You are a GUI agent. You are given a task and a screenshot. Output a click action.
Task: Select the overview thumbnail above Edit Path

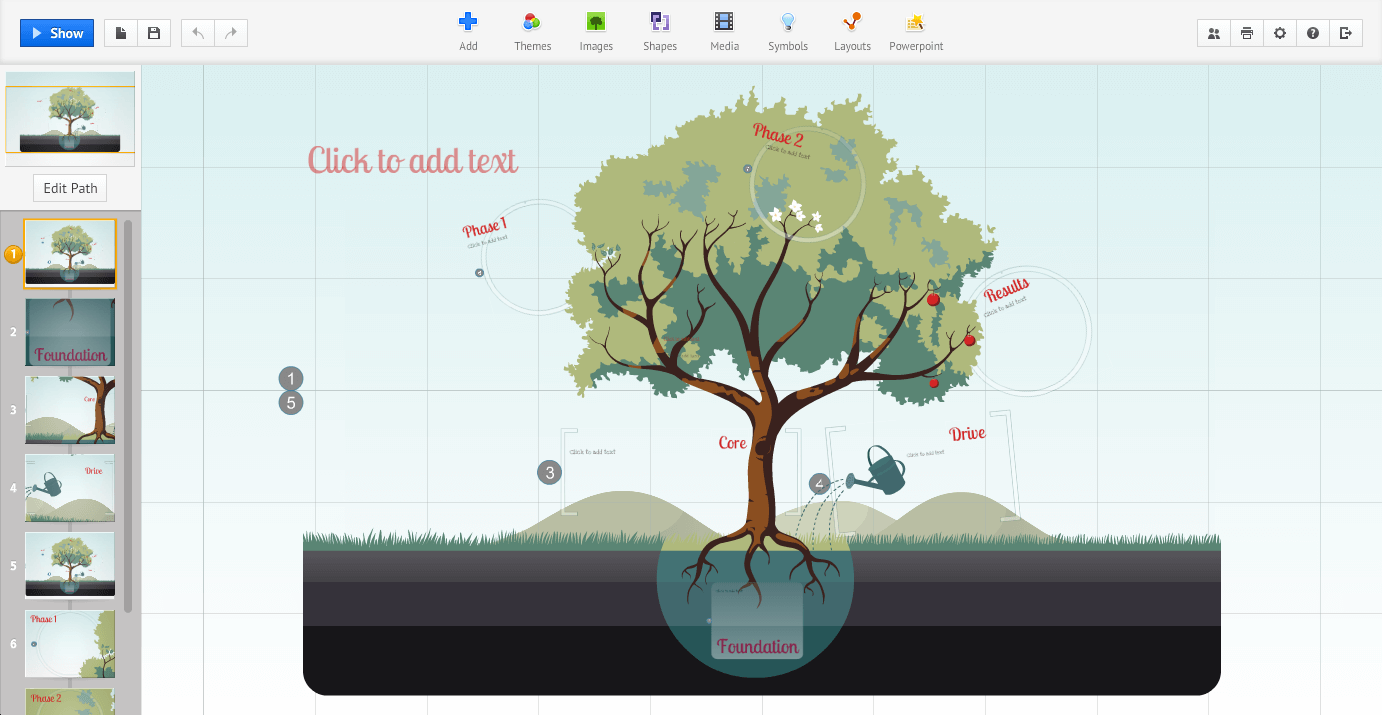70,119
